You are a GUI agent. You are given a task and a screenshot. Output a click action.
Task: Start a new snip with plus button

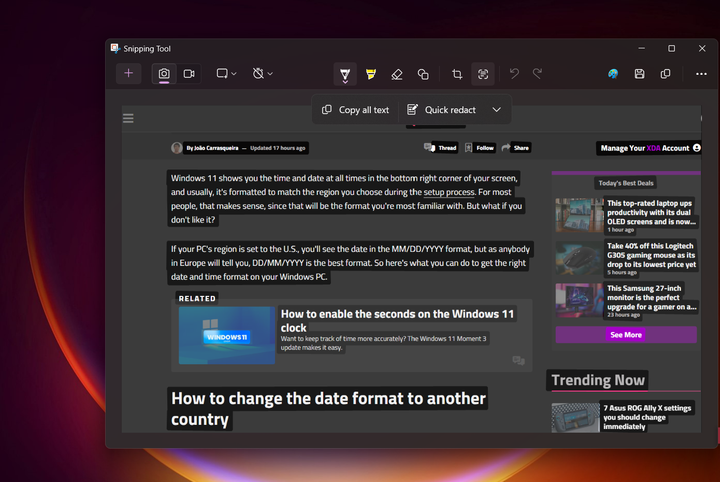coord(129,73)
